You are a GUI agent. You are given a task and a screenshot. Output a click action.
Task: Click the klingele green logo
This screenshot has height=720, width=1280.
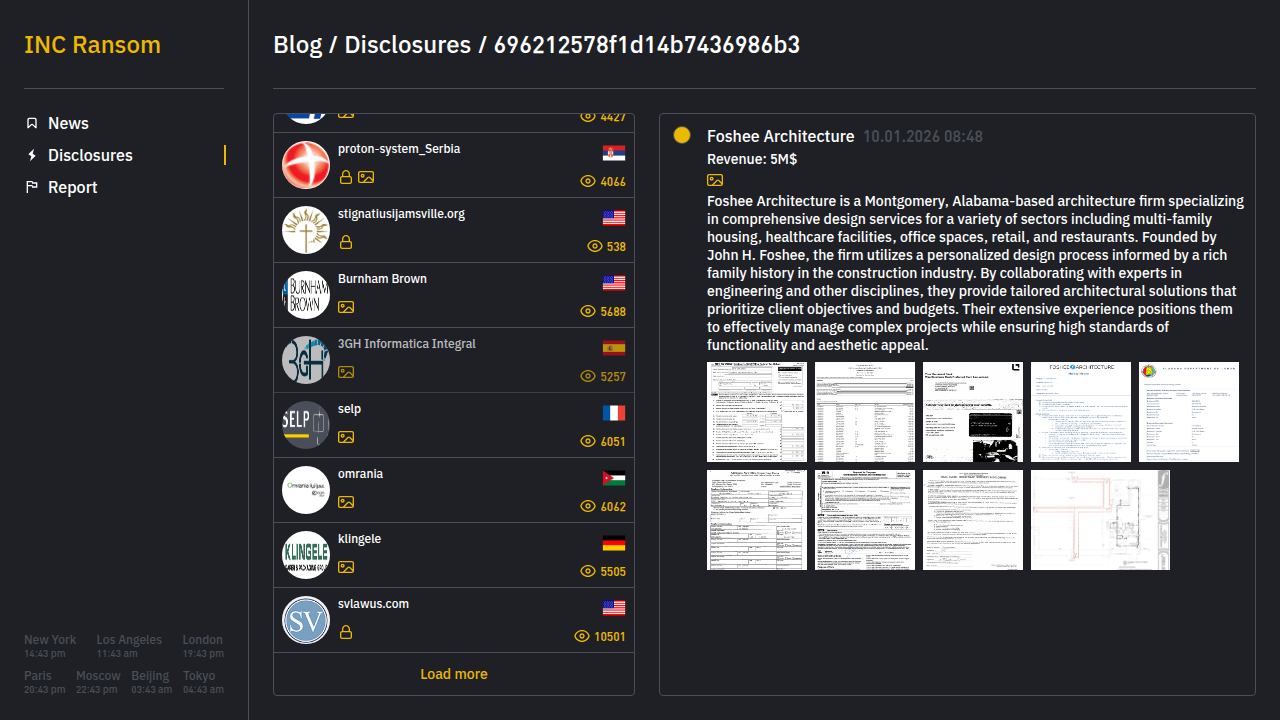click(306, 555)
